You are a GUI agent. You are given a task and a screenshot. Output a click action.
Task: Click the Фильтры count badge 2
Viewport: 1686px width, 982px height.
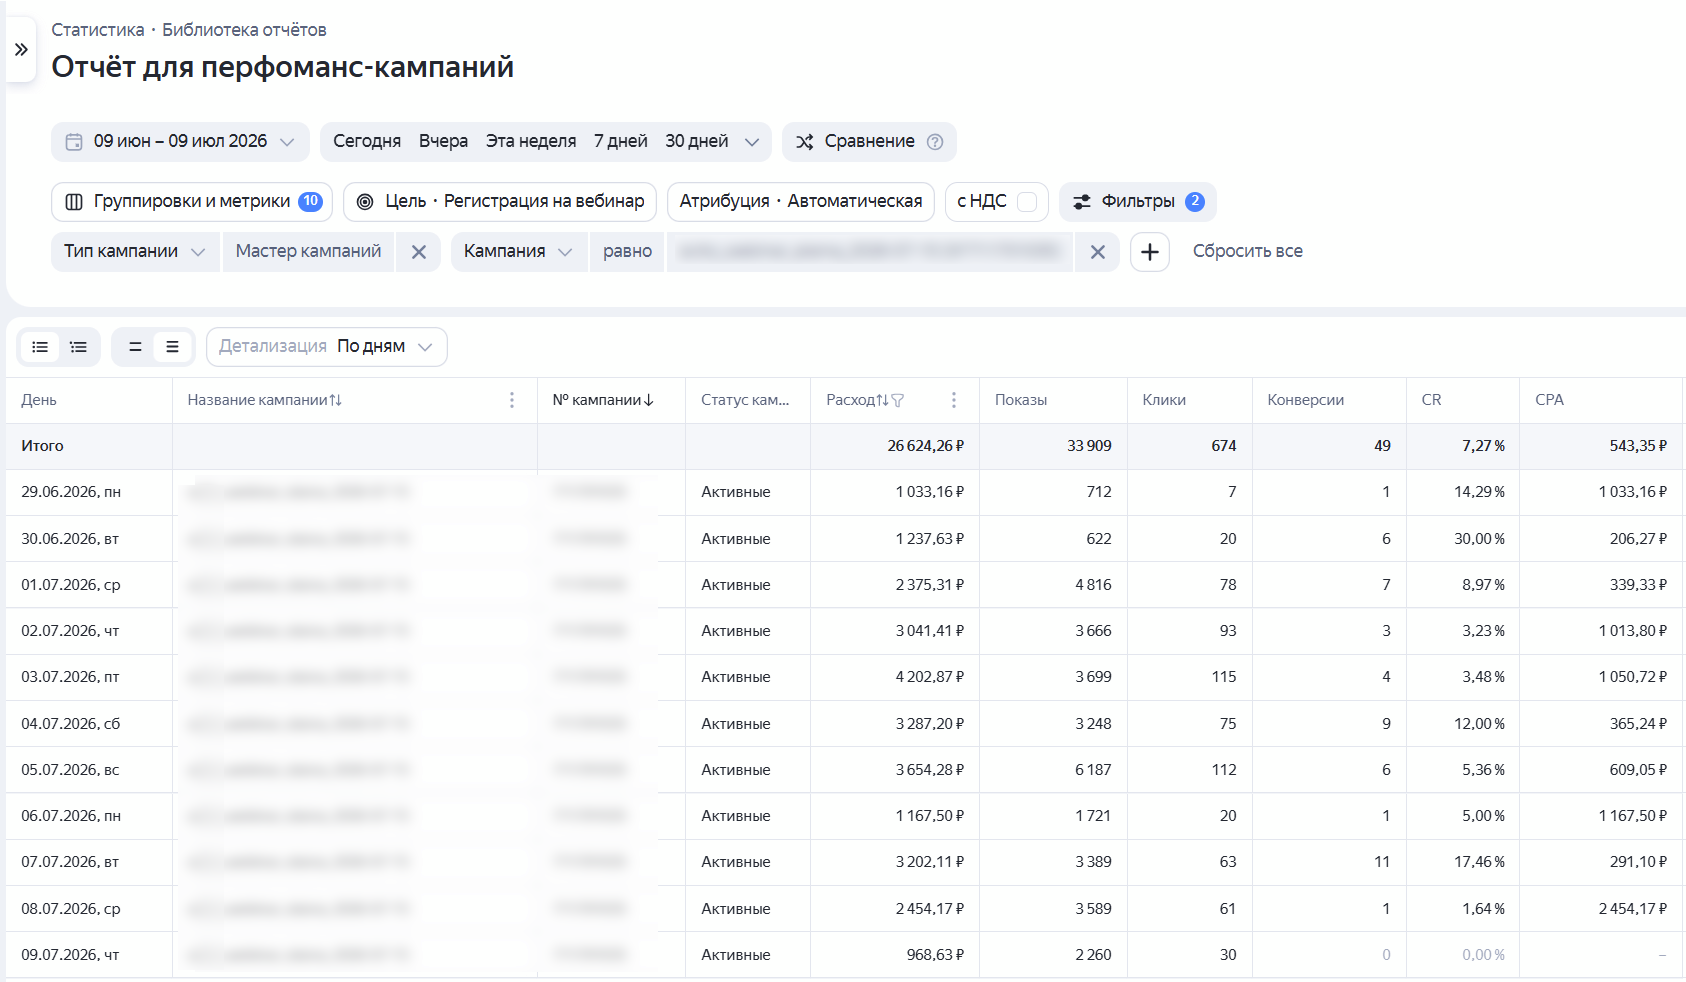tap(1194, 201)
